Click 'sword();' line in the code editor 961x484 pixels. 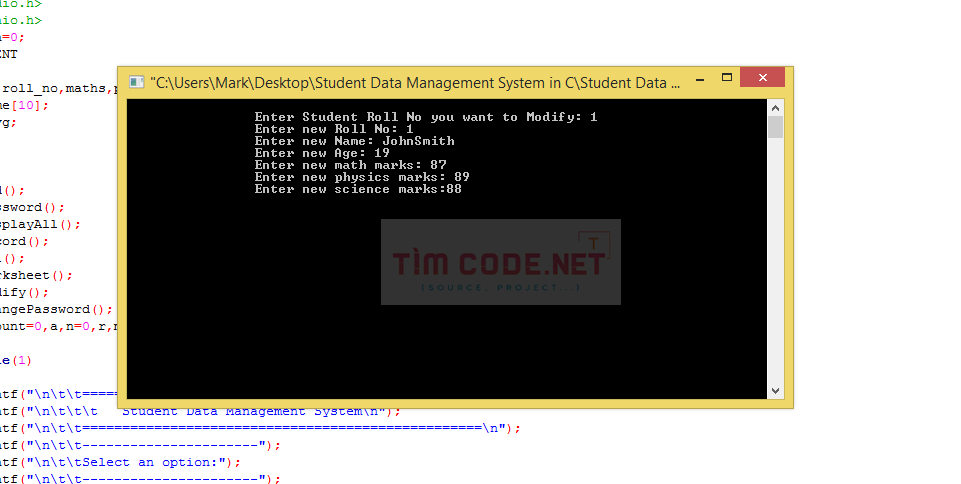32,207
